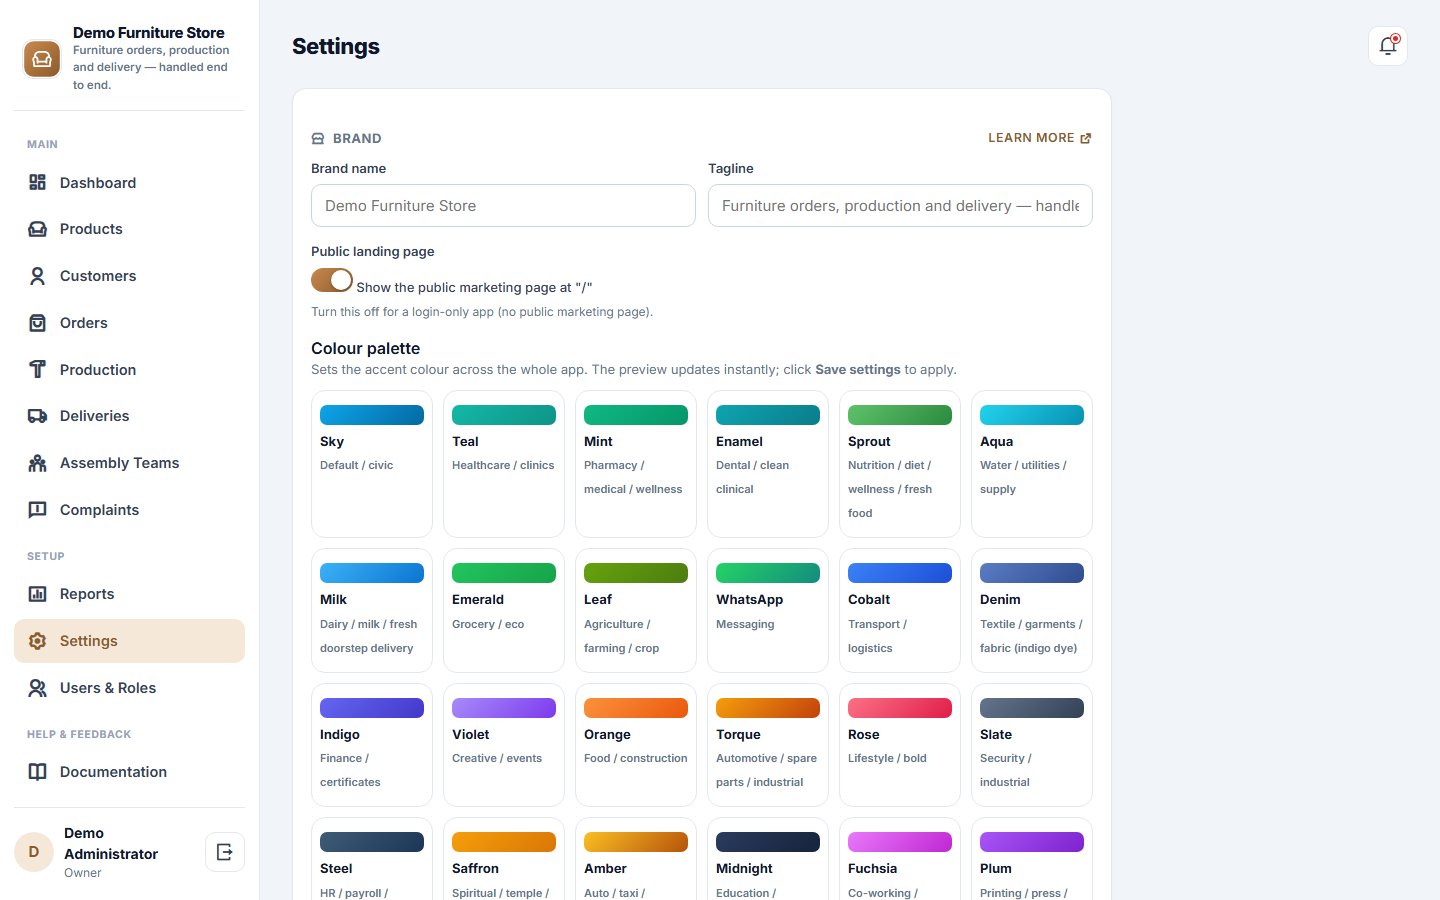This screenshot has width=1440, height=900.
Task: Click the Brand name input field
Action: (x=503, y=205)
